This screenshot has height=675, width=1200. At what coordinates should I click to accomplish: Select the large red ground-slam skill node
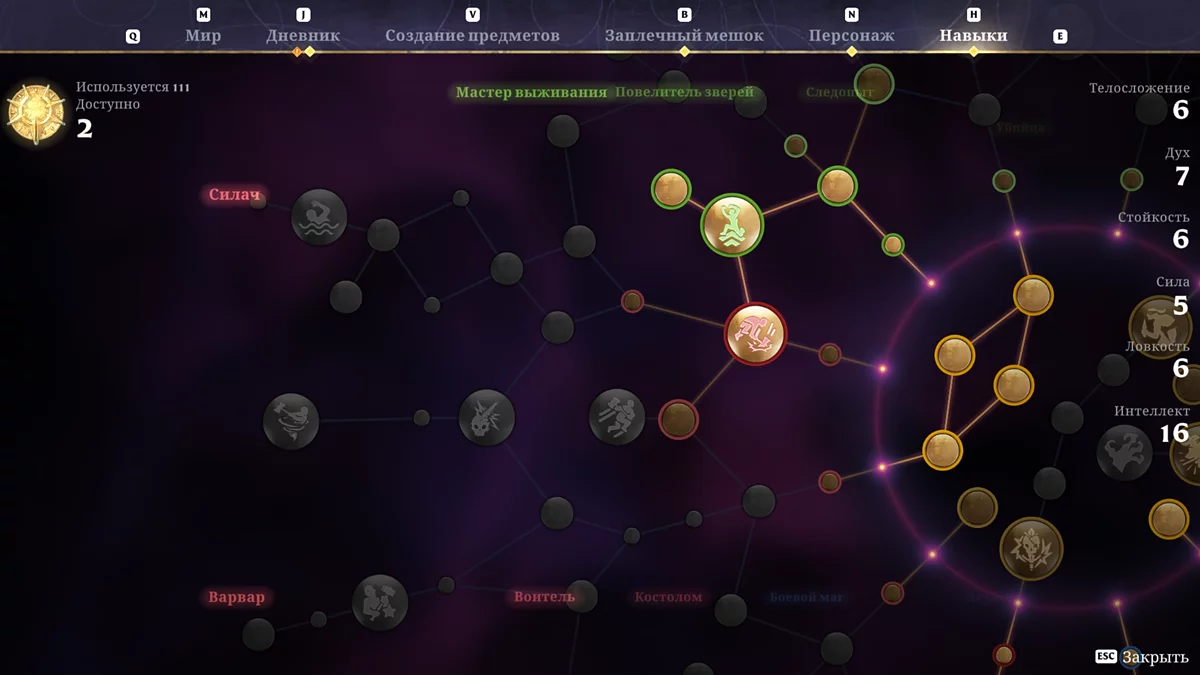pos(755,334)
